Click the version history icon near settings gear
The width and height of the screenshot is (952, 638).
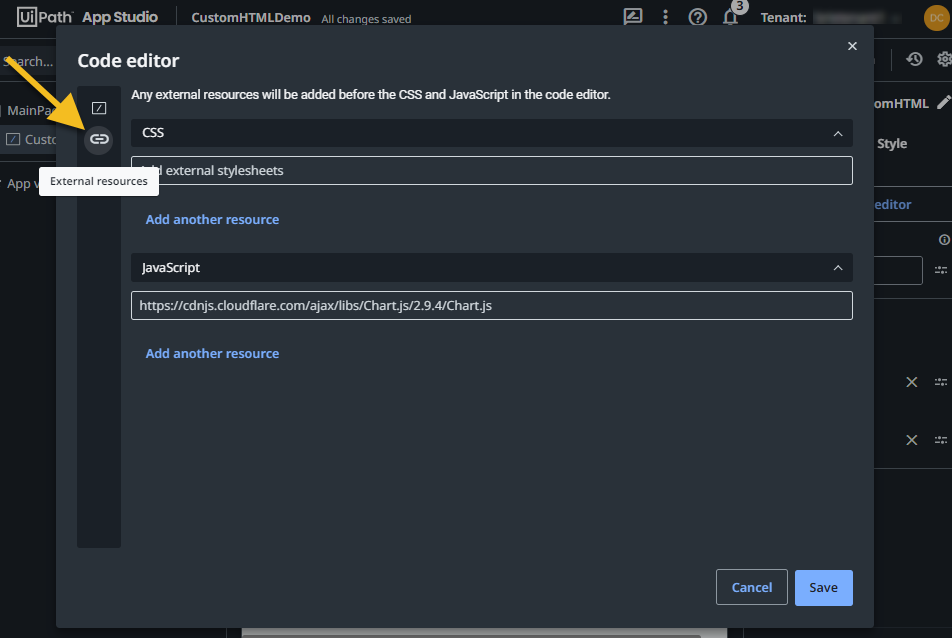[913, 59]
